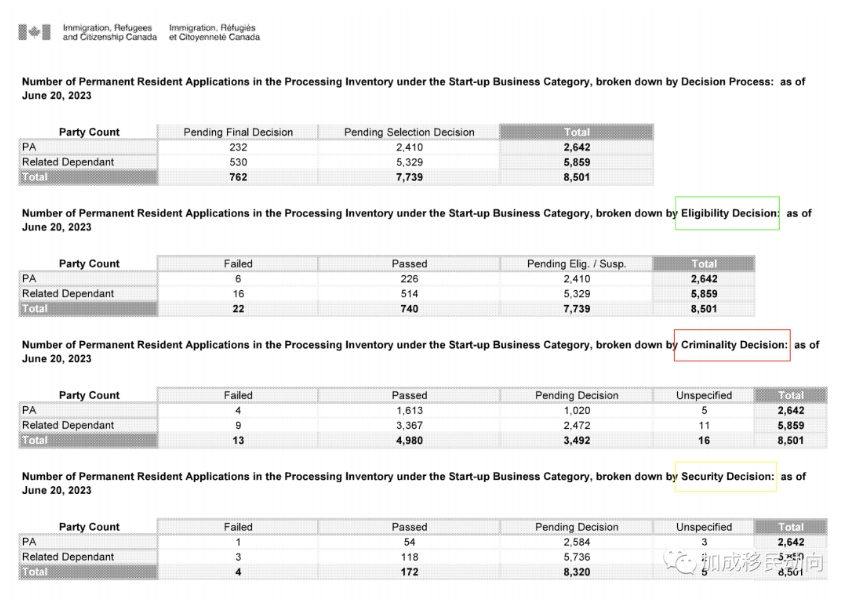Click the bold total 3,492
The width and height of the screenshot is (850, 606).
pyautogui.click(x=577, y=441)
